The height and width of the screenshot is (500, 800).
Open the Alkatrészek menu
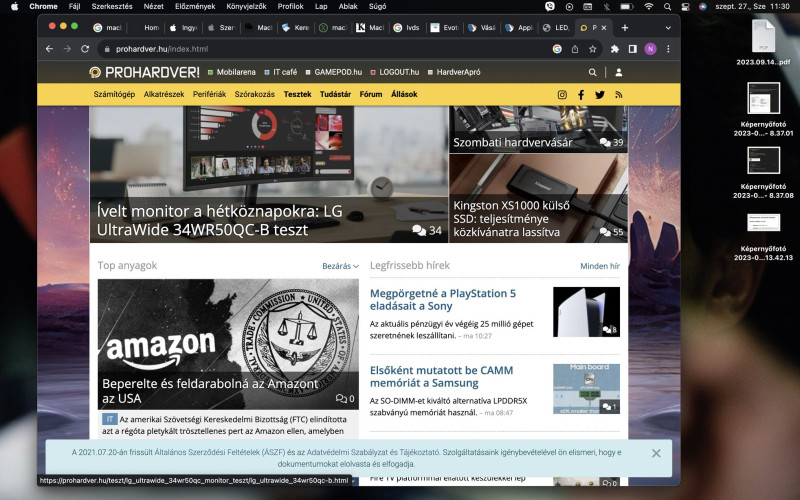coord(164,94)
